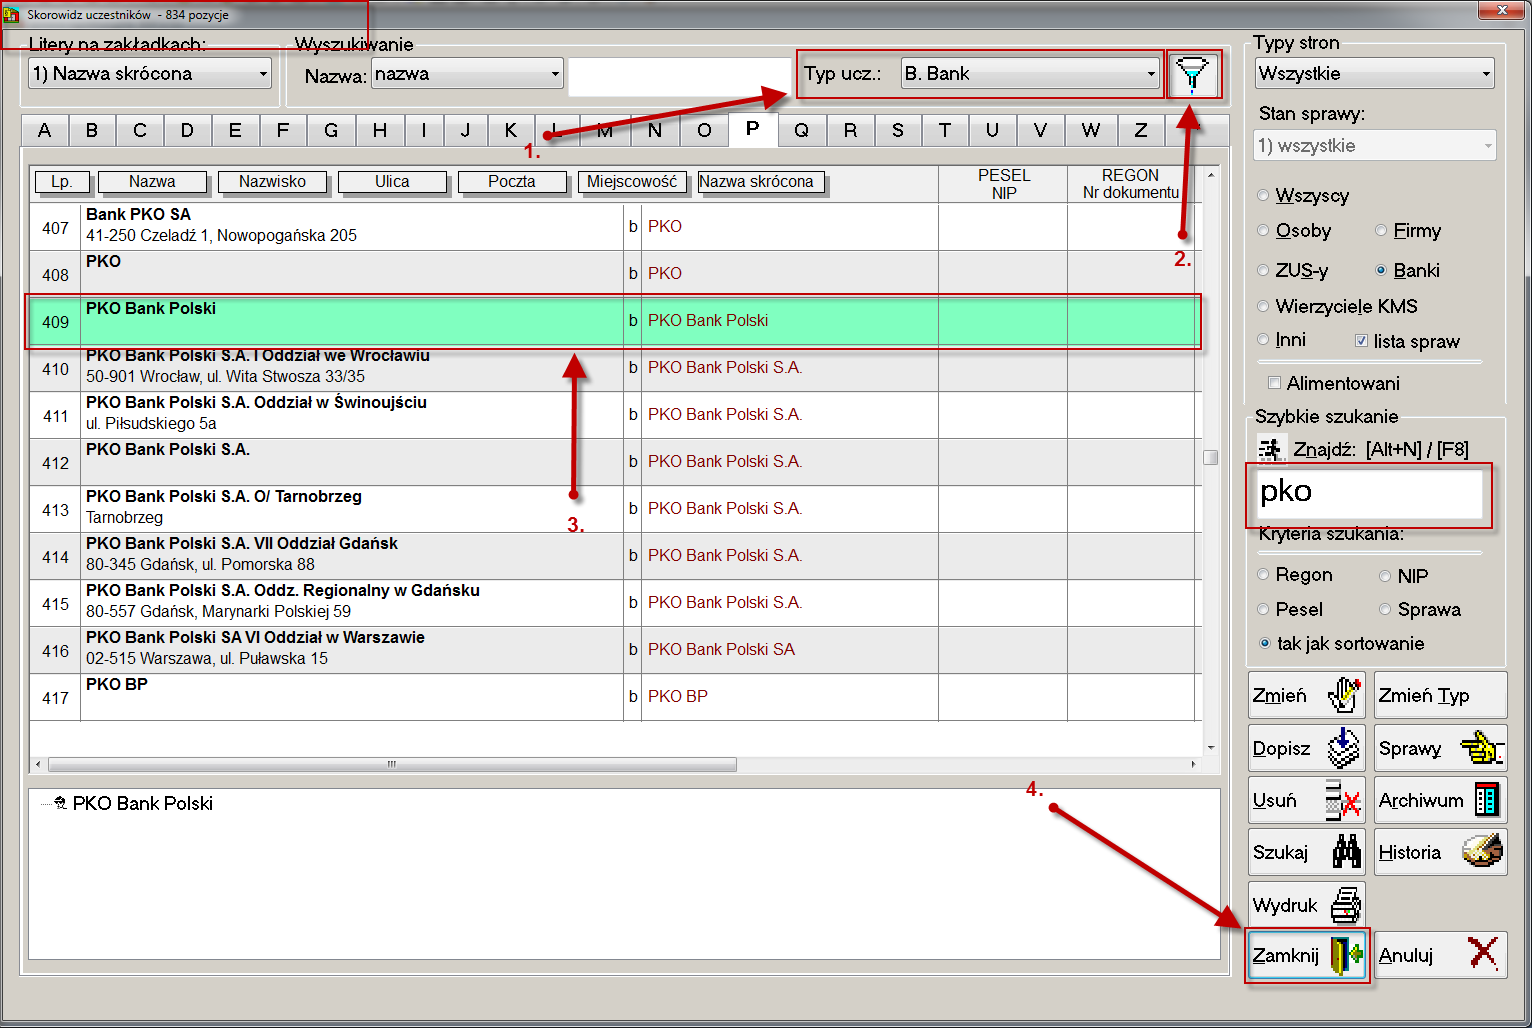The height and width of the screenshot is (1028, 1532).
Task: Select the Wszyscy radio button
Action: pyautogui.click(x=1263, y=196)
